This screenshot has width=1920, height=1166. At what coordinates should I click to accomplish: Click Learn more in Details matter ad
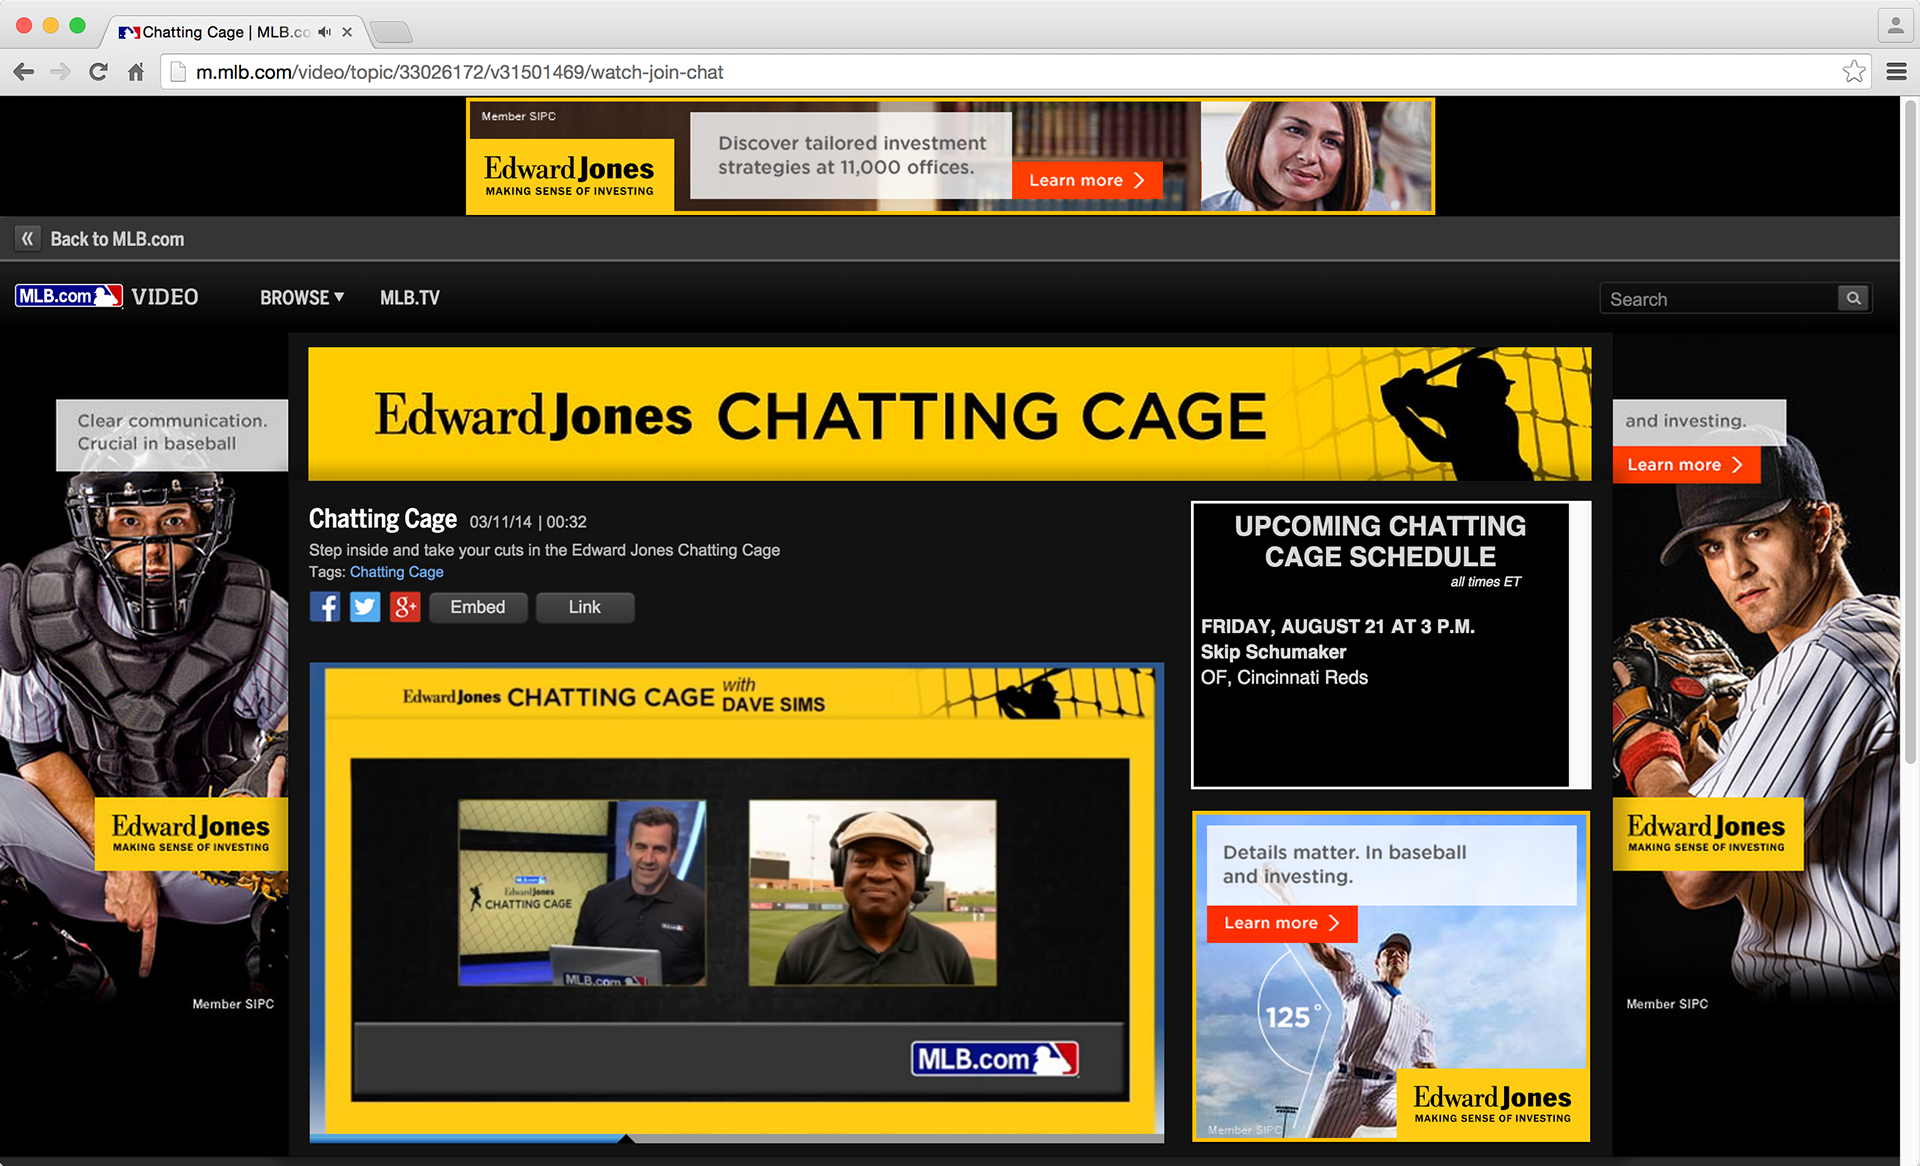pos(1282,923)
